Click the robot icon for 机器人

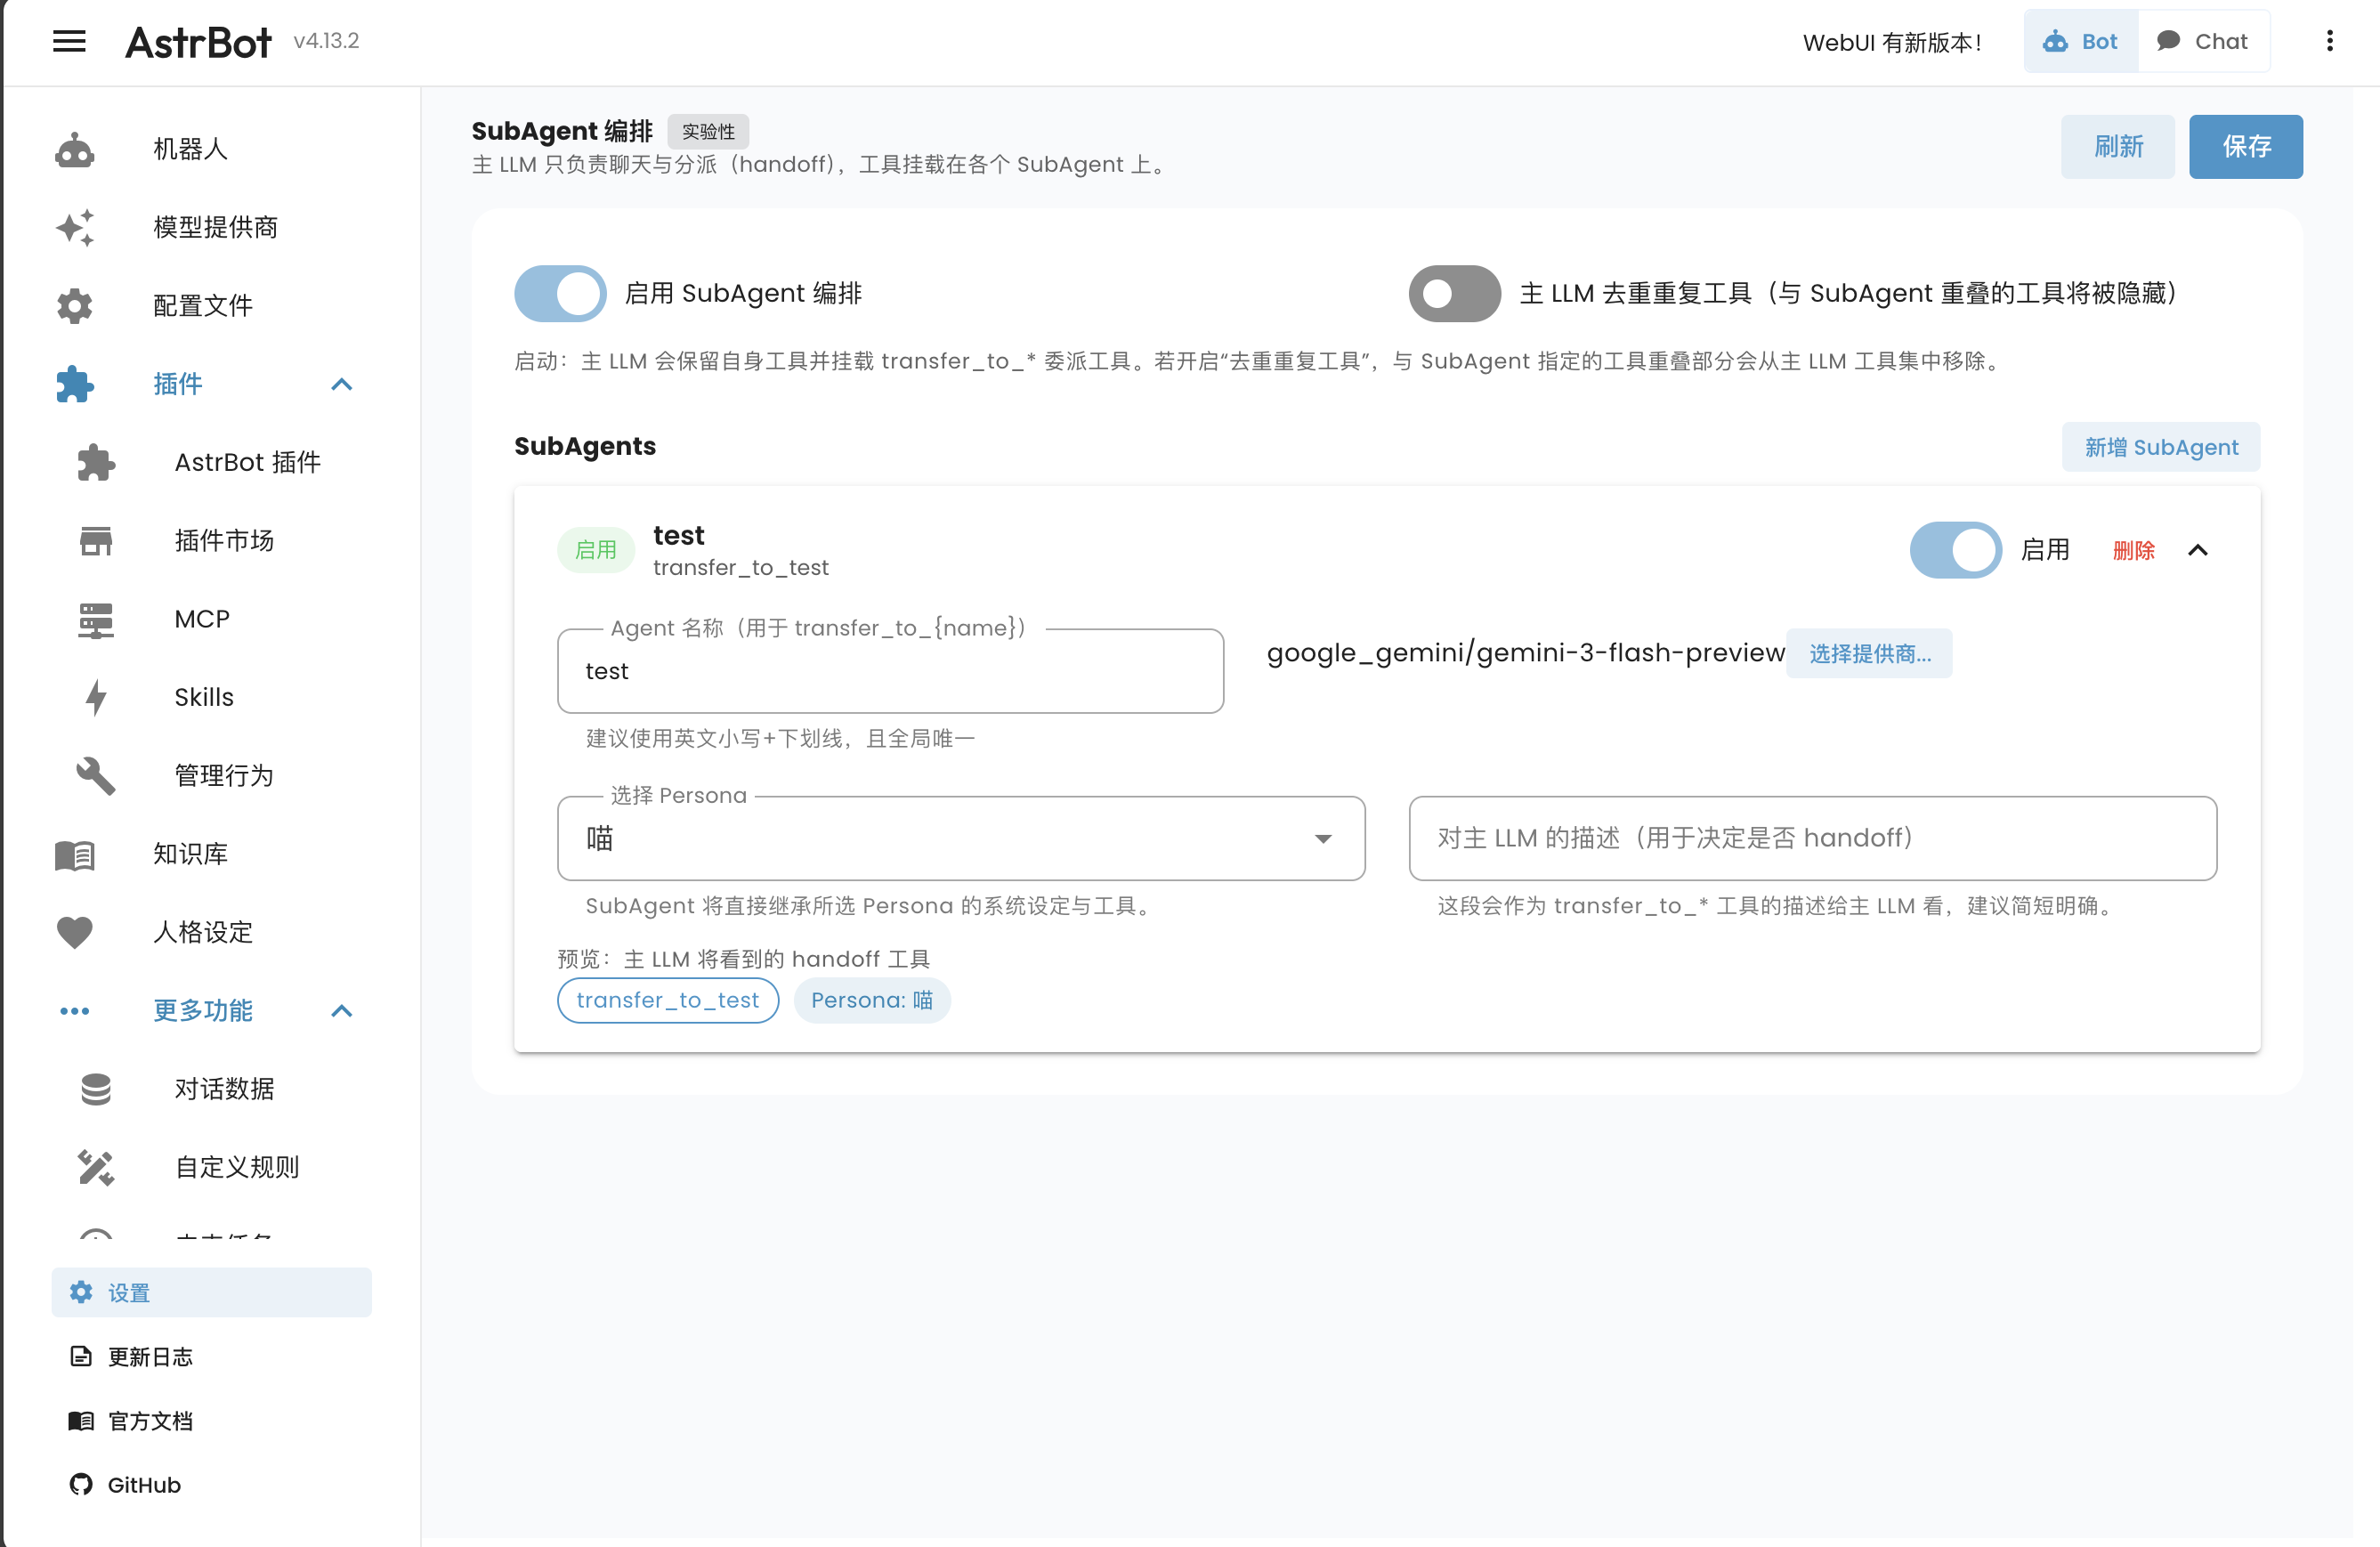(x=75, y=149)
